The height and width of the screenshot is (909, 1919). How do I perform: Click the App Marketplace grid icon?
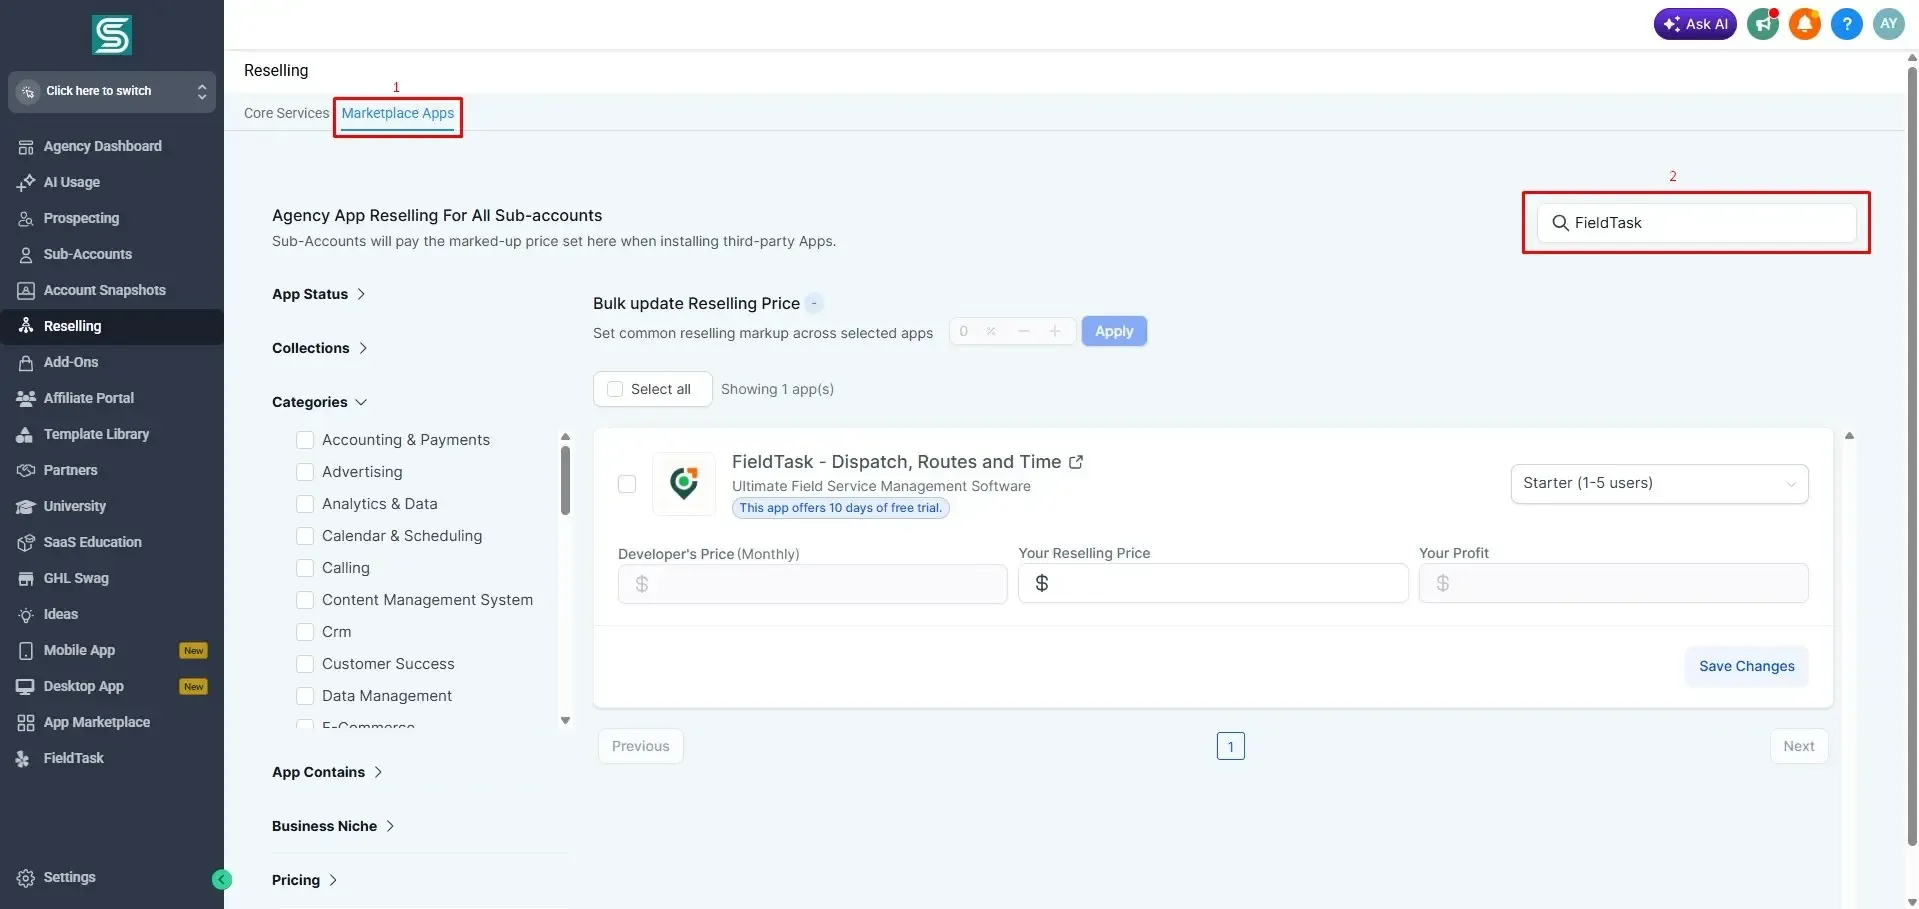[26, 723]
